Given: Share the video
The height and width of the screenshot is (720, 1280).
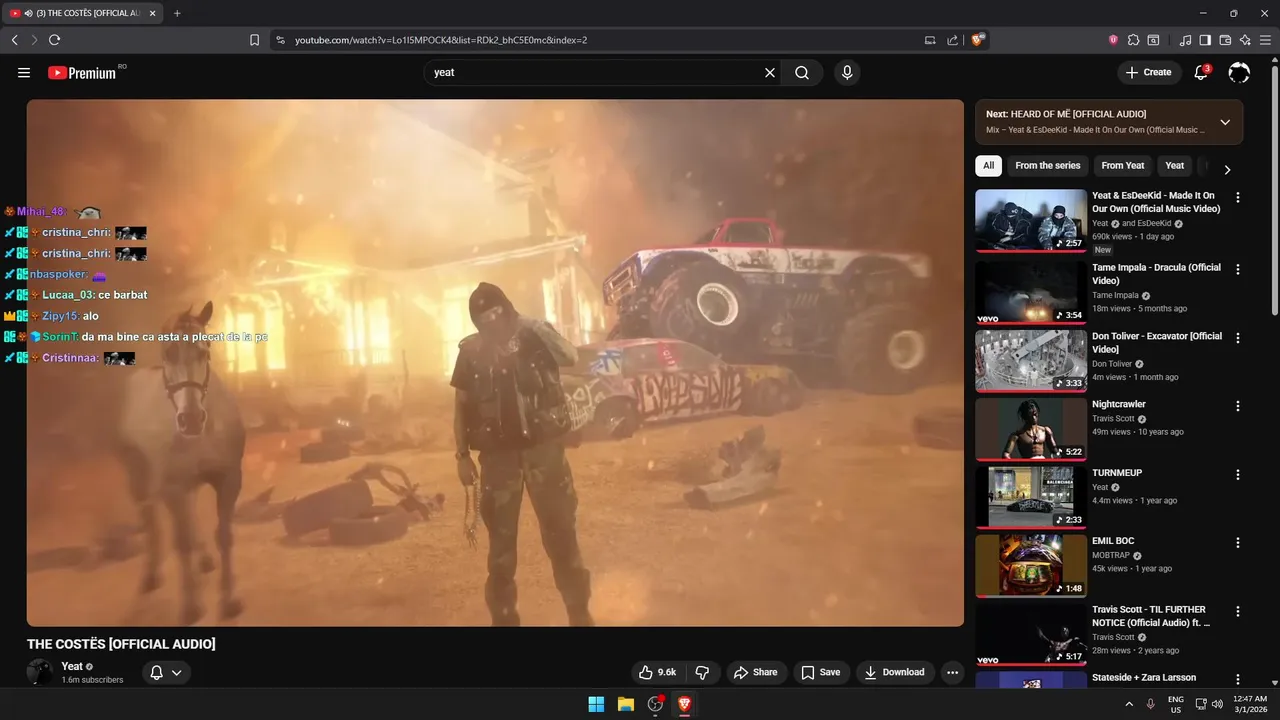Looking at the screenshot, I should [756, 672].
